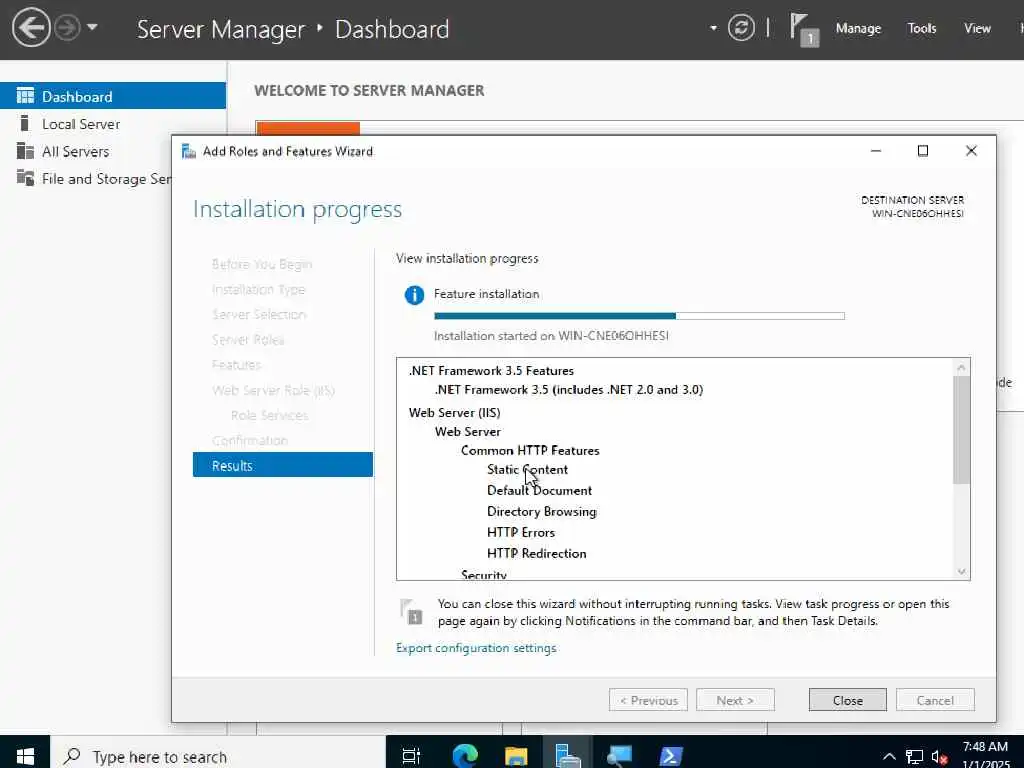This screenshot has height=768, width=1024.
Task: Switch to Server Manager taskbar icon
Action: 567,756
